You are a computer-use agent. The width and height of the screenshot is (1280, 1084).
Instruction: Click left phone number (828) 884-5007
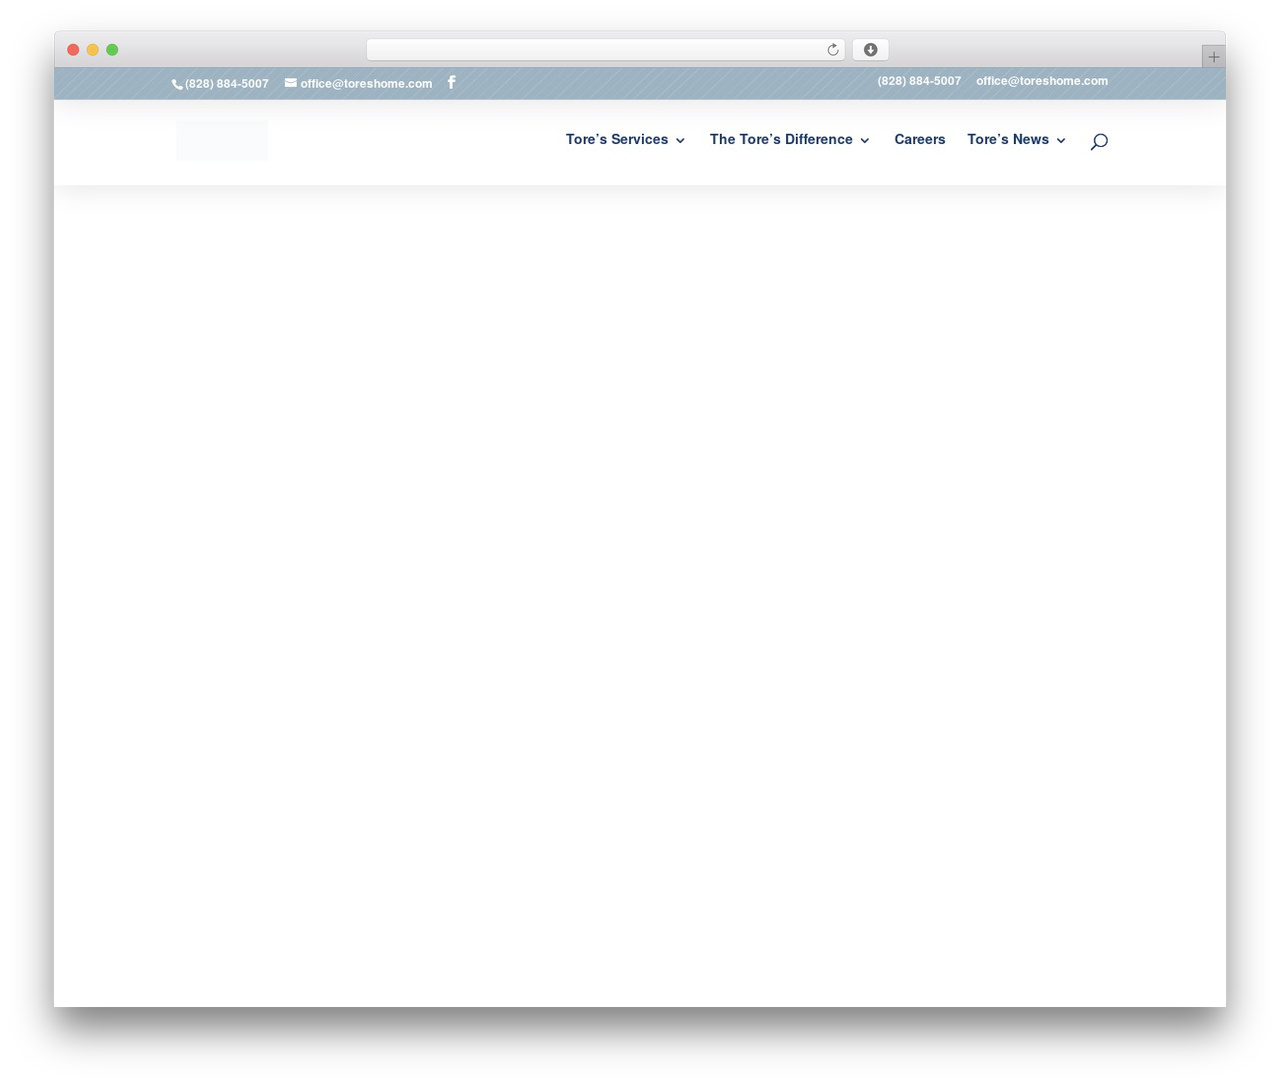tap(227, 84)
